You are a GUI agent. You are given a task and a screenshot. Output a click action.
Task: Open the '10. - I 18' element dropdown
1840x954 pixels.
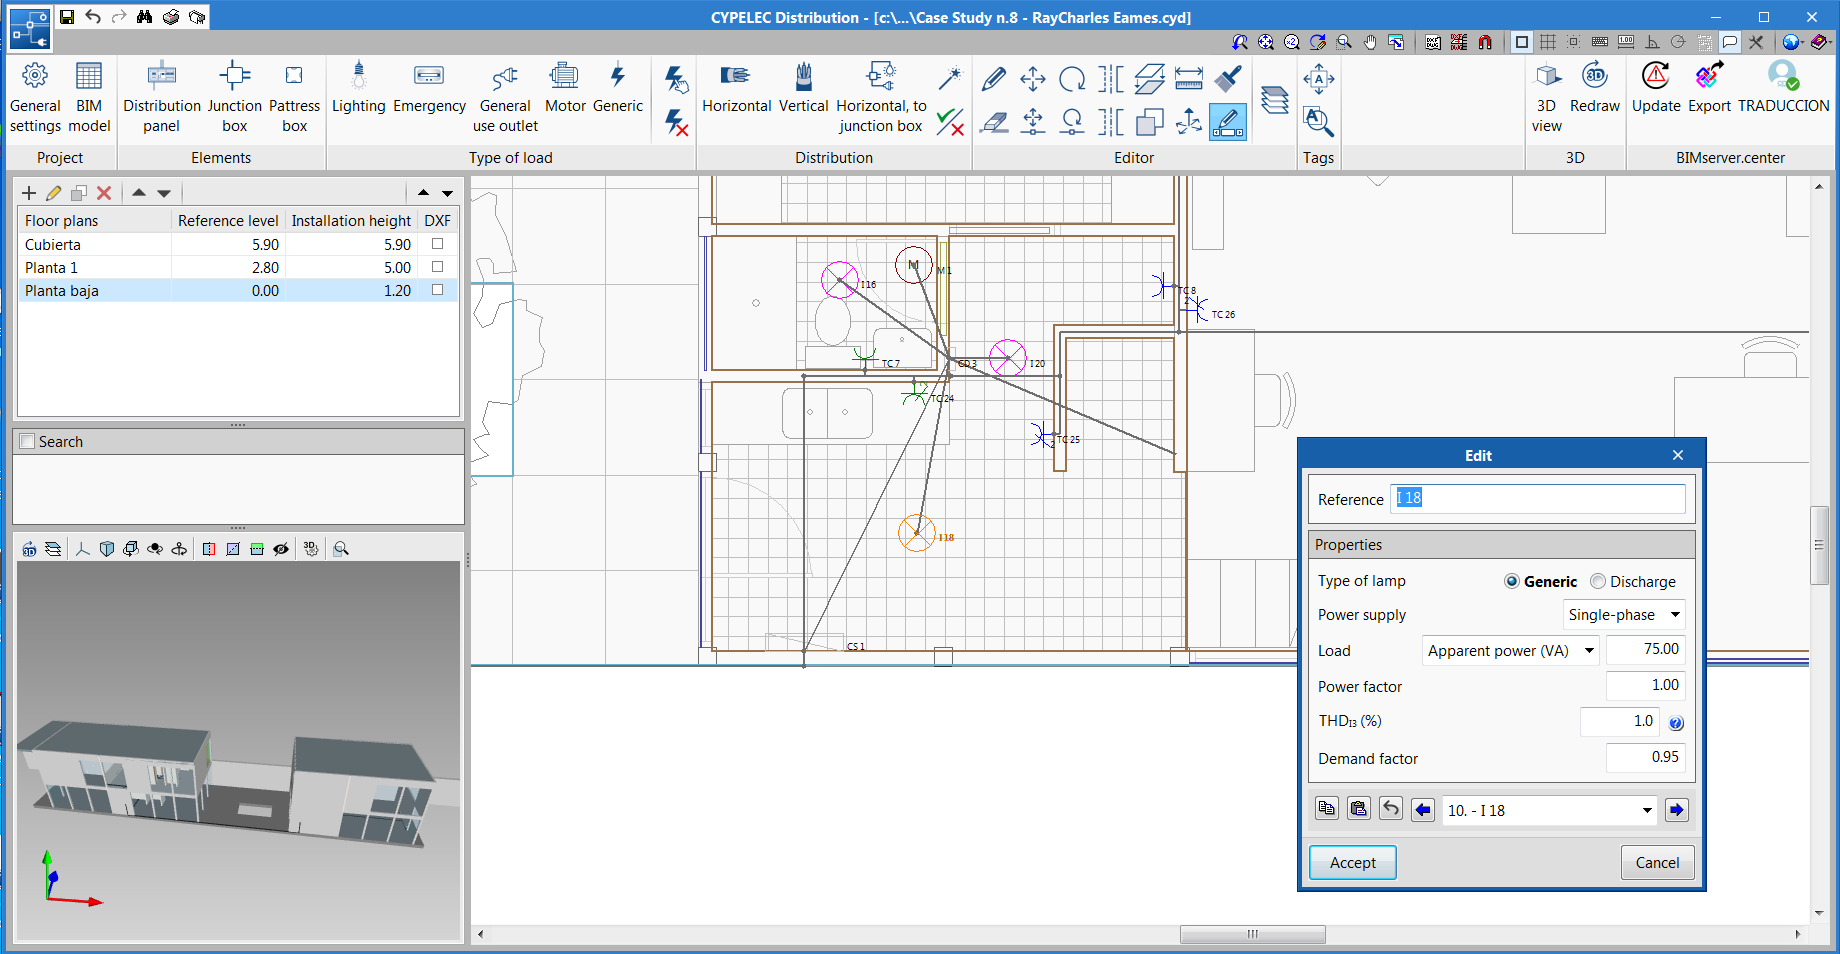click(1549, 811)
